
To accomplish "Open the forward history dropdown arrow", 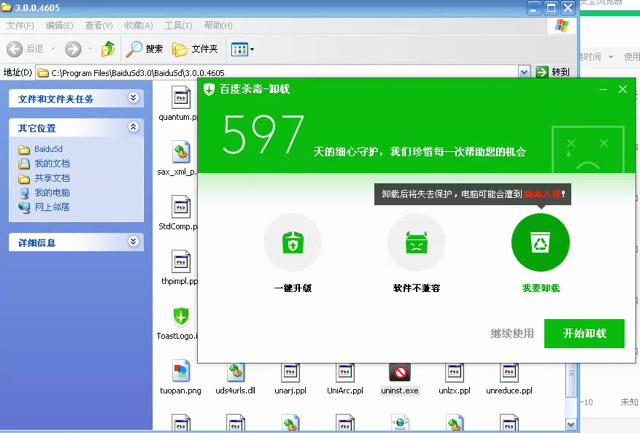I will coord(90,49).
